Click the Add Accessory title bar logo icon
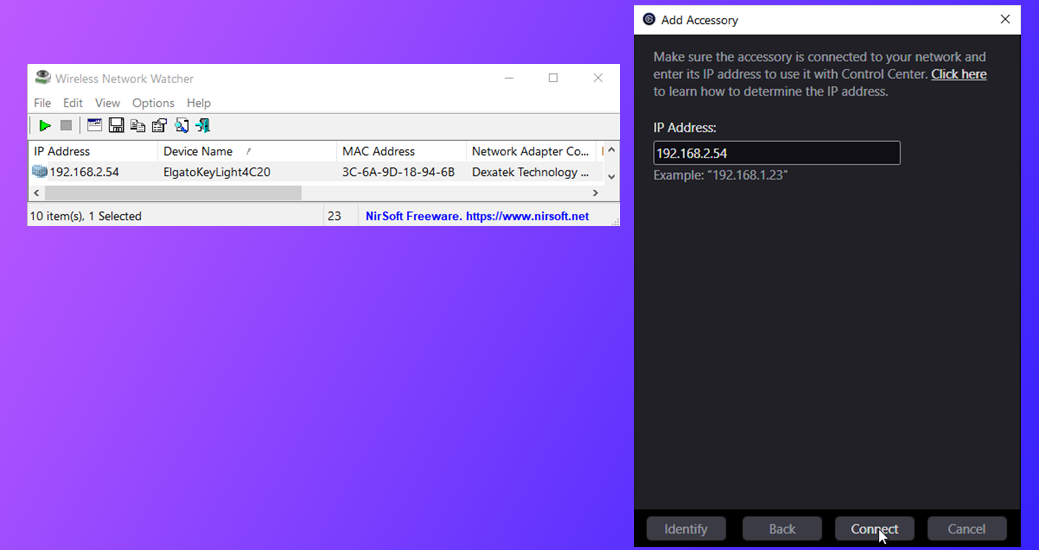1039x550 pixels. point(649,19)
